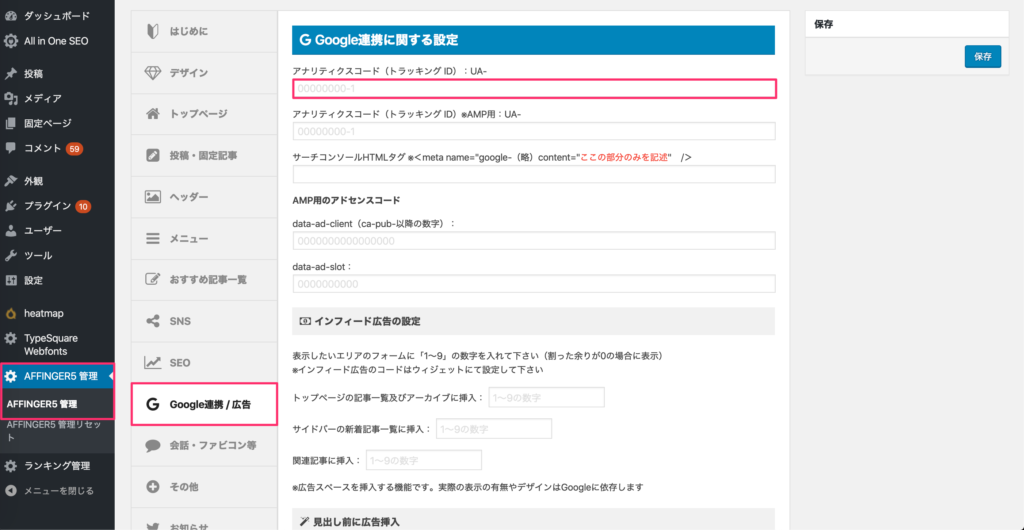1024x530 pixels.
Task: Focus サイドバーの新着記事一覧 insertion field
Action: click(494, 429)
